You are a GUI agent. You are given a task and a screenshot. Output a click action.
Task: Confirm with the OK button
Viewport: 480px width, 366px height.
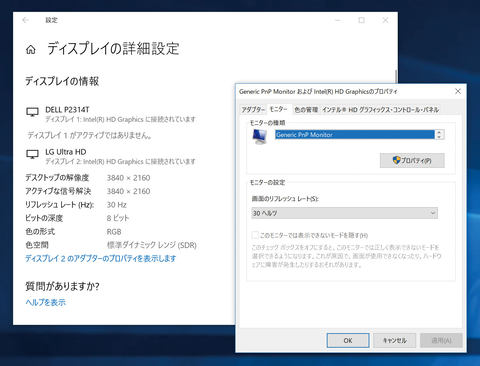tap(348, 340)
